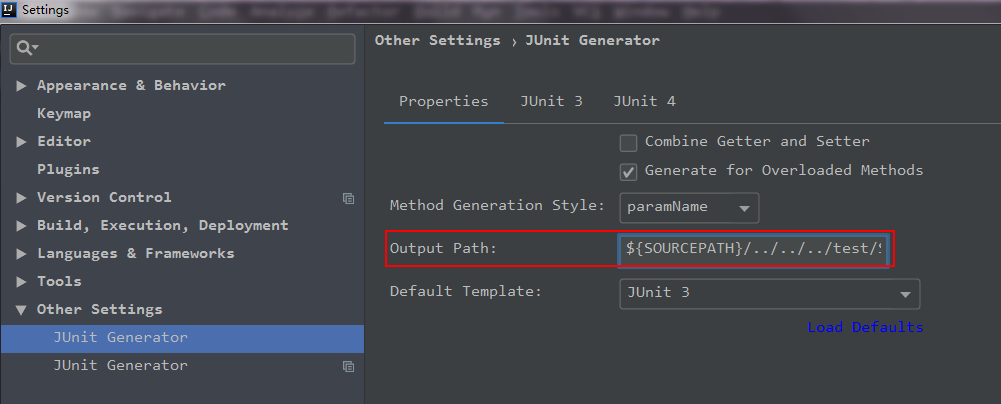Click inside the Output Path field
1001x404 pixels.
coord(753,250)
